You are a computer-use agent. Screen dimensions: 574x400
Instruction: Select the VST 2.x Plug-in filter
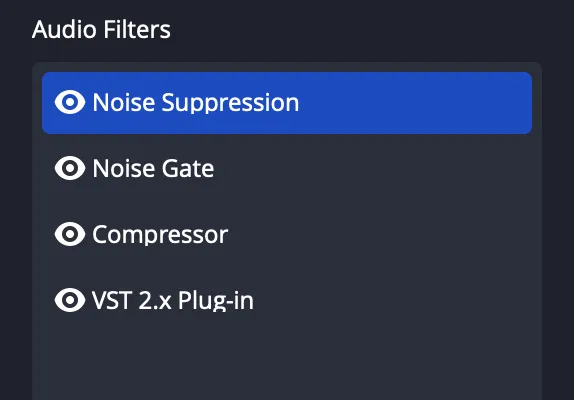coord(287,300)
